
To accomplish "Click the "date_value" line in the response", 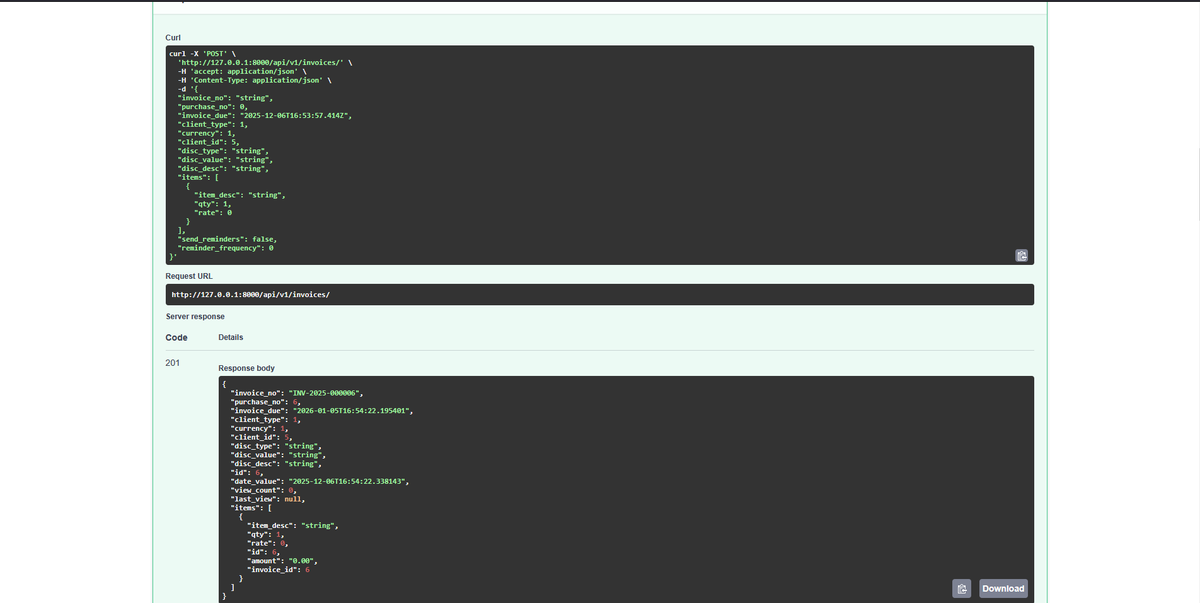I will click(320, 481).
